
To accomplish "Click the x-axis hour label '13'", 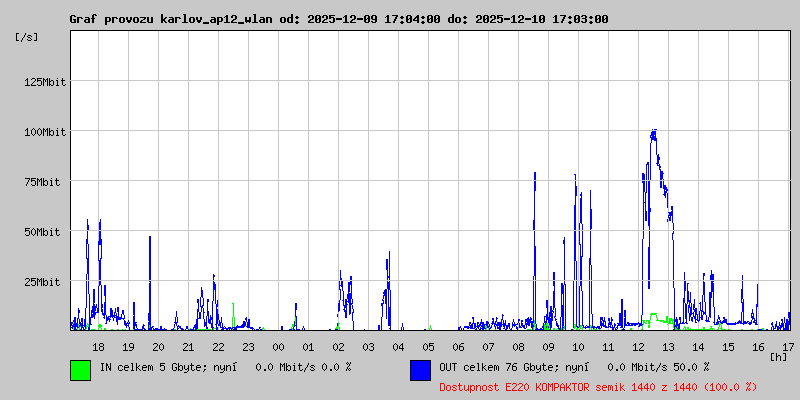I will click(668, 347).
